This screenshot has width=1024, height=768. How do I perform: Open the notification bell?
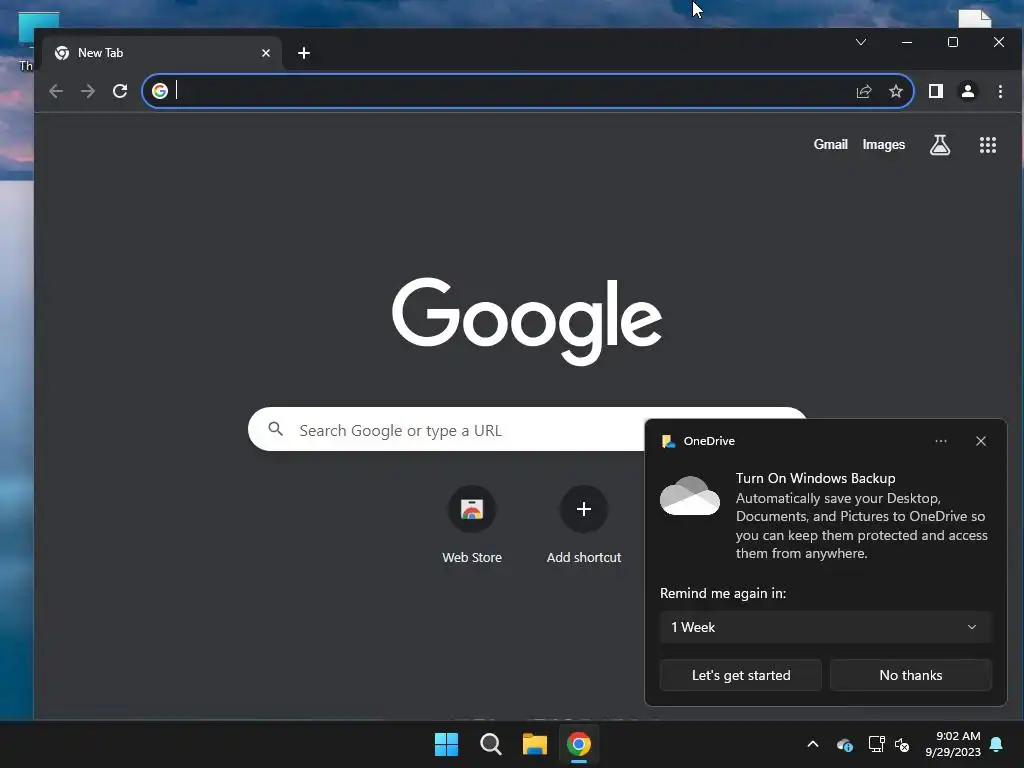(x=997, y=744)
